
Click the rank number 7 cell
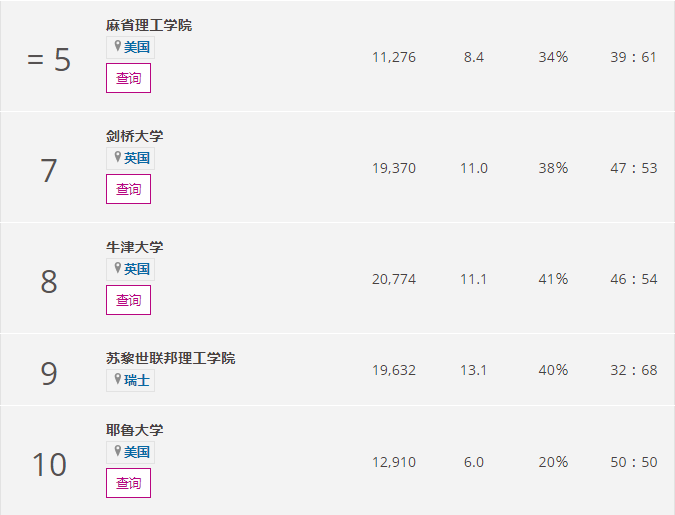click(x=49, y=171)
